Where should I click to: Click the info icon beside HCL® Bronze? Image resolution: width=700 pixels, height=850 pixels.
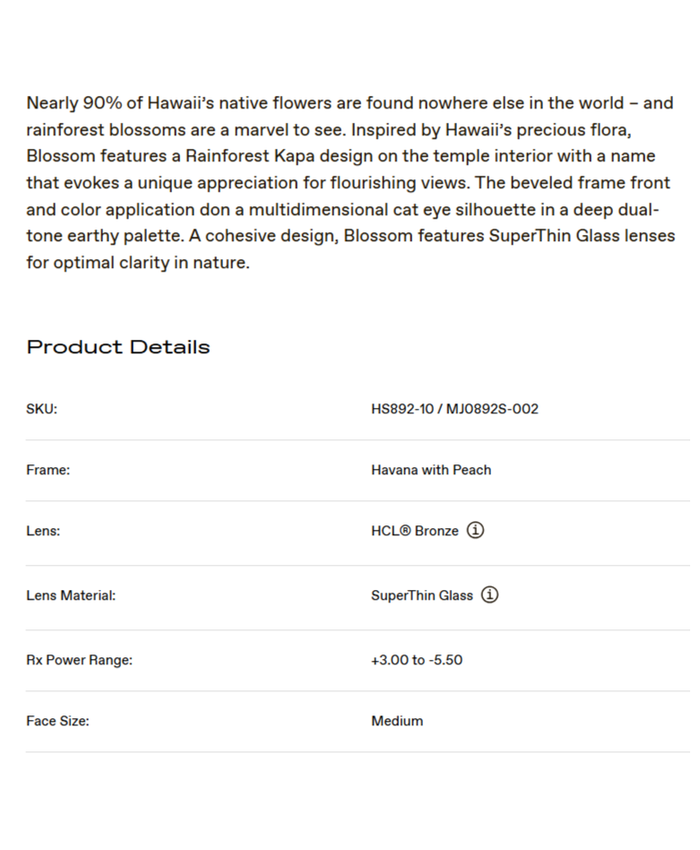pyautogui.click(x=476, y=531)
